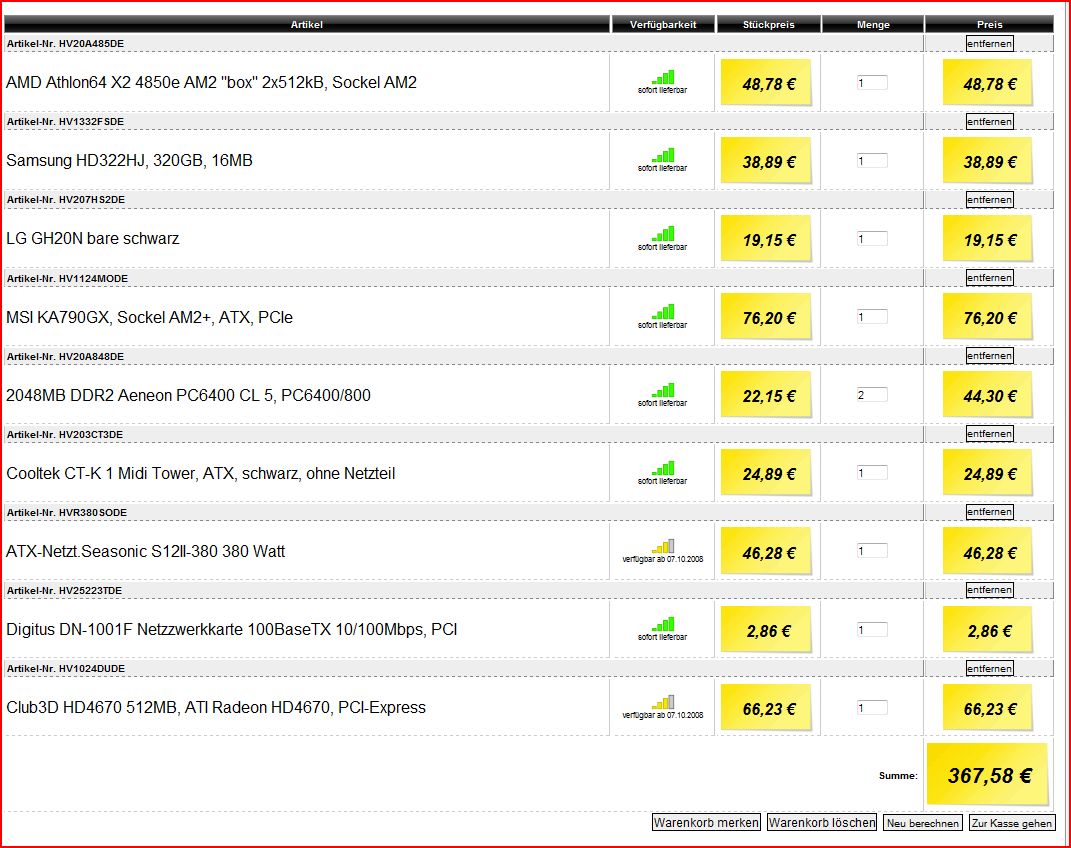Remove article HV20A848DE with entfernen
The height and width of the screenshot is (848, 1071).
tap(989, 356)
